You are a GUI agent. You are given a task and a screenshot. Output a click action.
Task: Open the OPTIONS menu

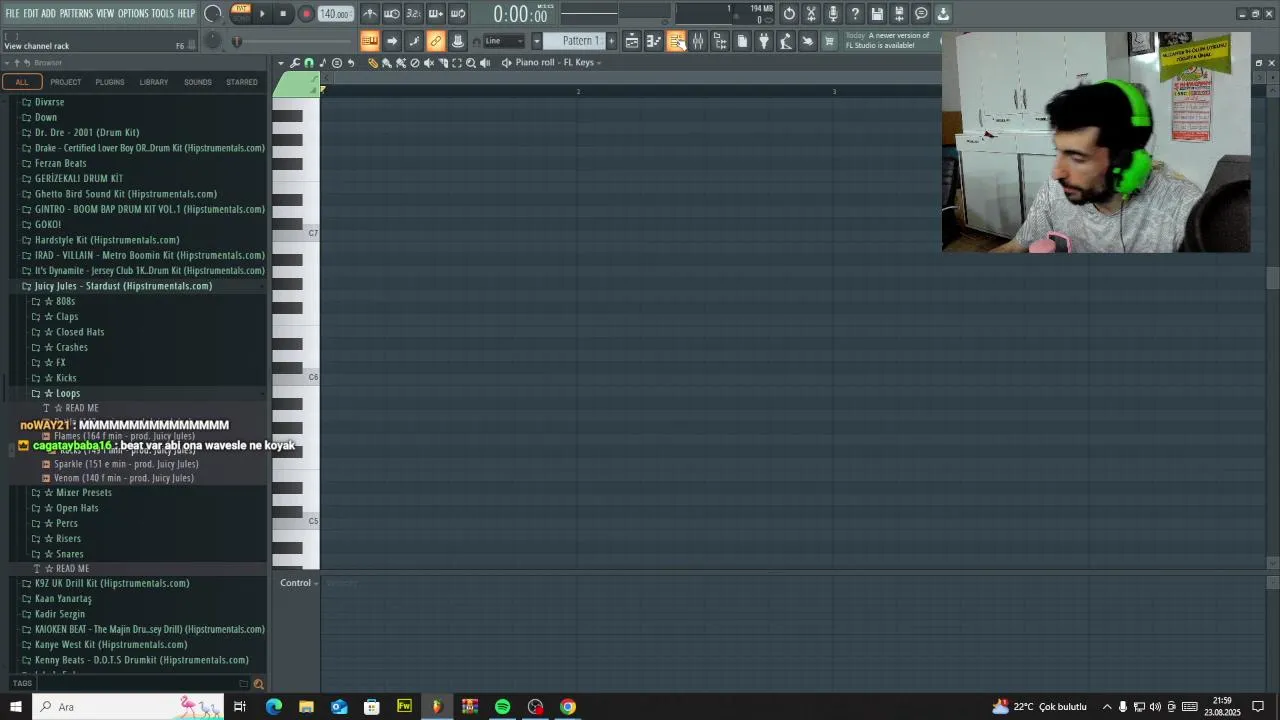tap(133, 13)
